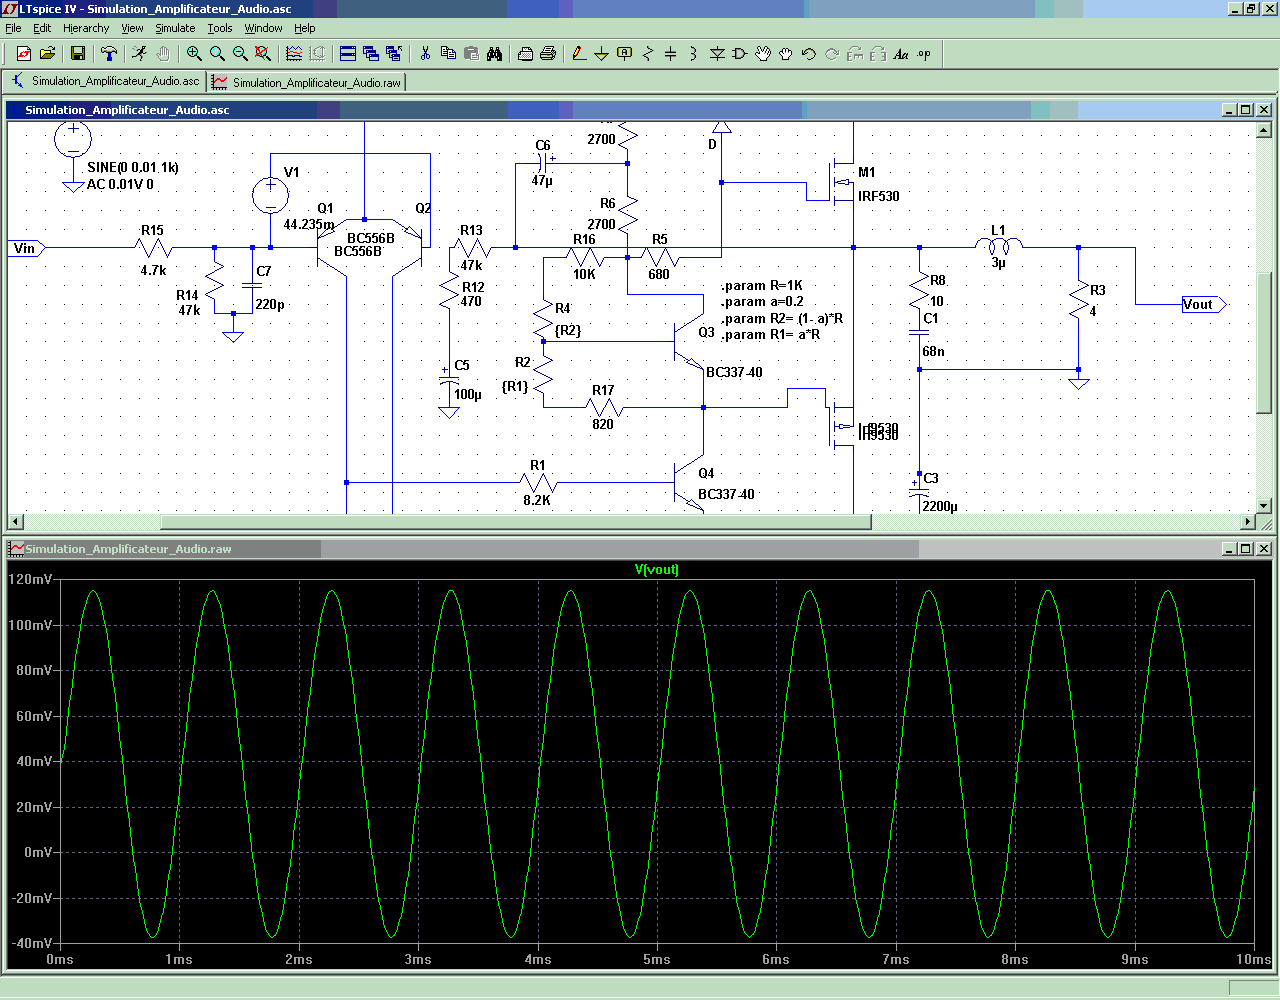Select the Inductor component tool
Image resolution: width=1280 pixels, height=1000 pixels.
click(693, 54)
